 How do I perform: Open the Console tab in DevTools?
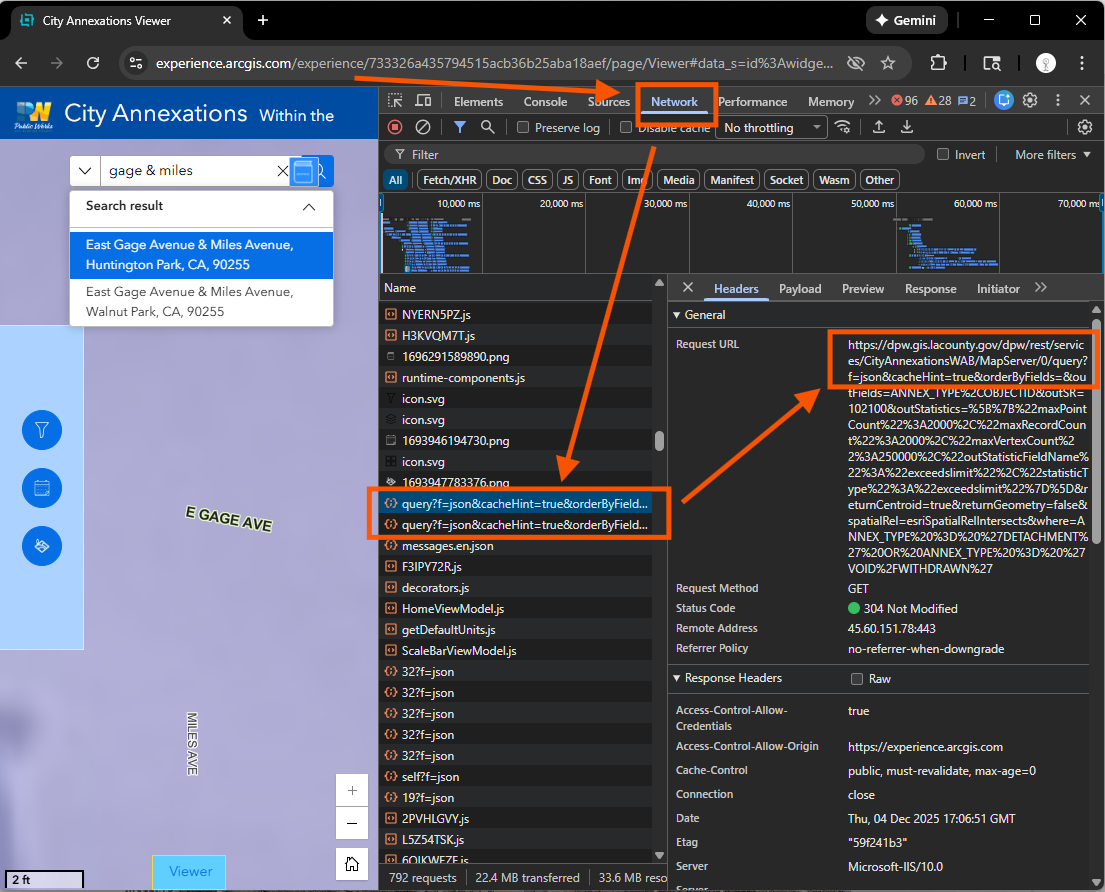tap(545, 102)
